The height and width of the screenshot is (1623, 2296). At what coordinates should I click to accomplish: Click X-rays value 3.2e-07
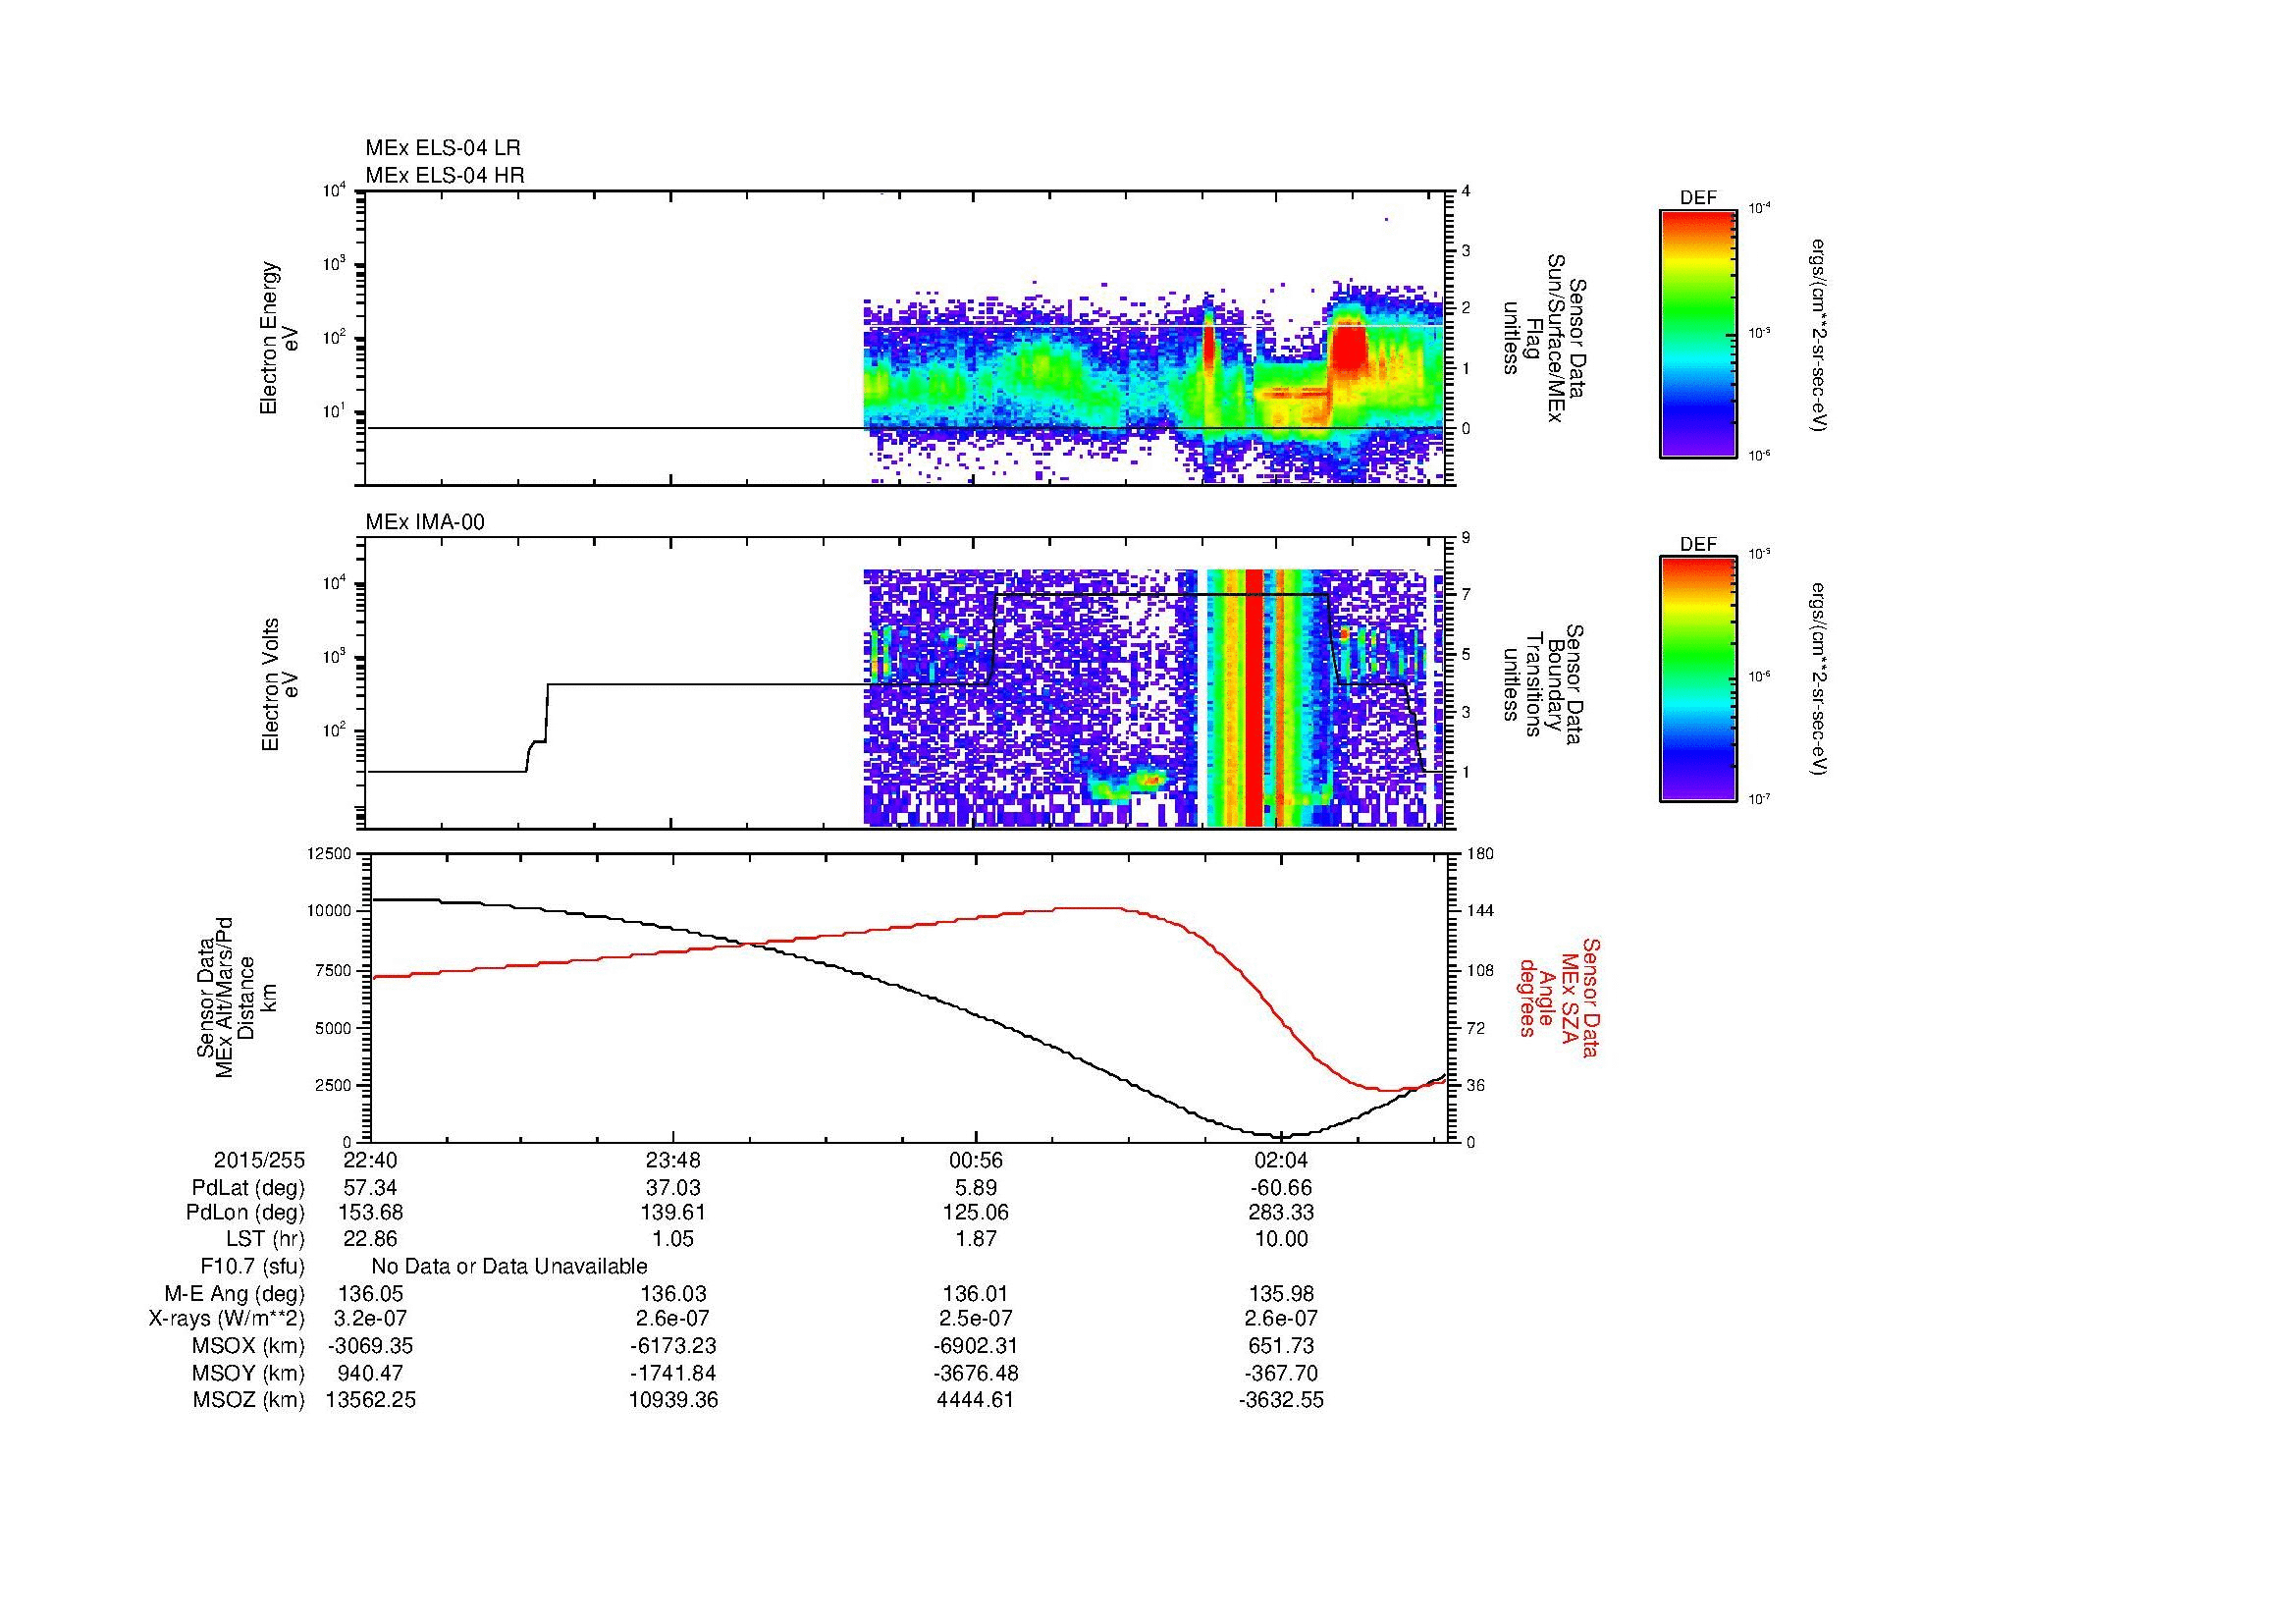pos(371,1319)
